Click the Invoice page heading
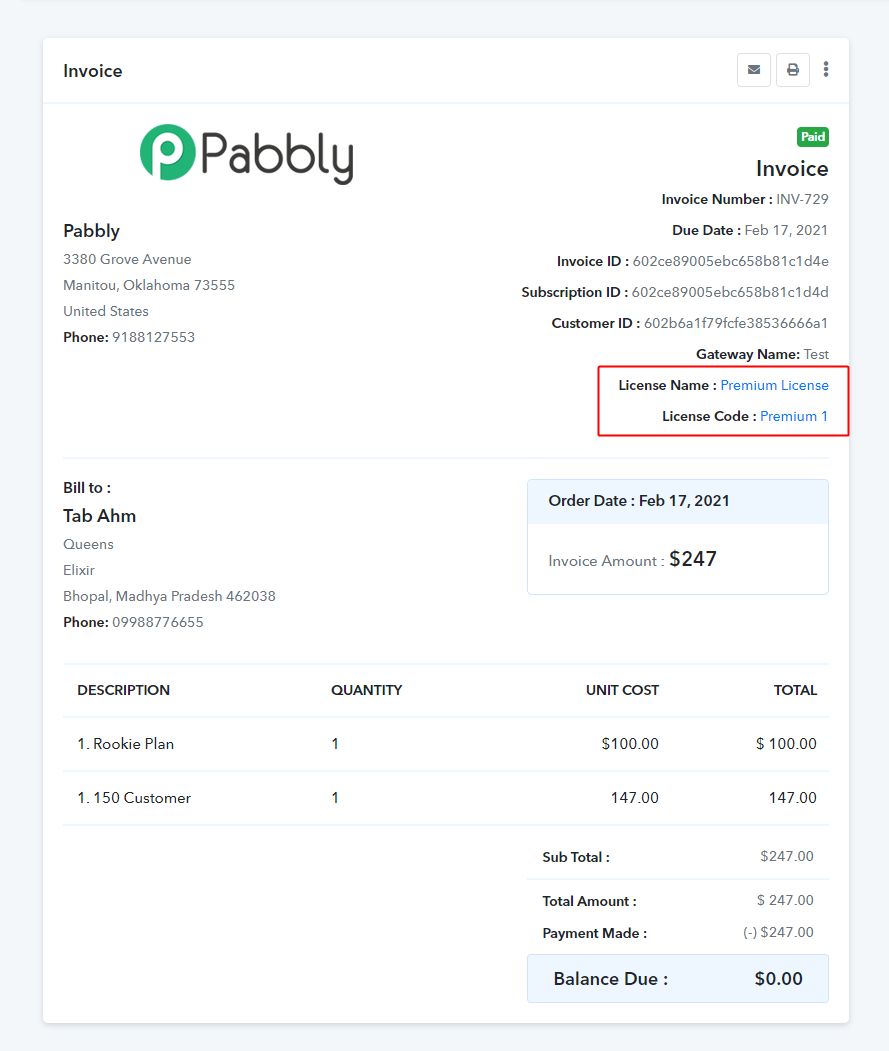The width and height of the screenshot is (889, 1051). point(93,71)
